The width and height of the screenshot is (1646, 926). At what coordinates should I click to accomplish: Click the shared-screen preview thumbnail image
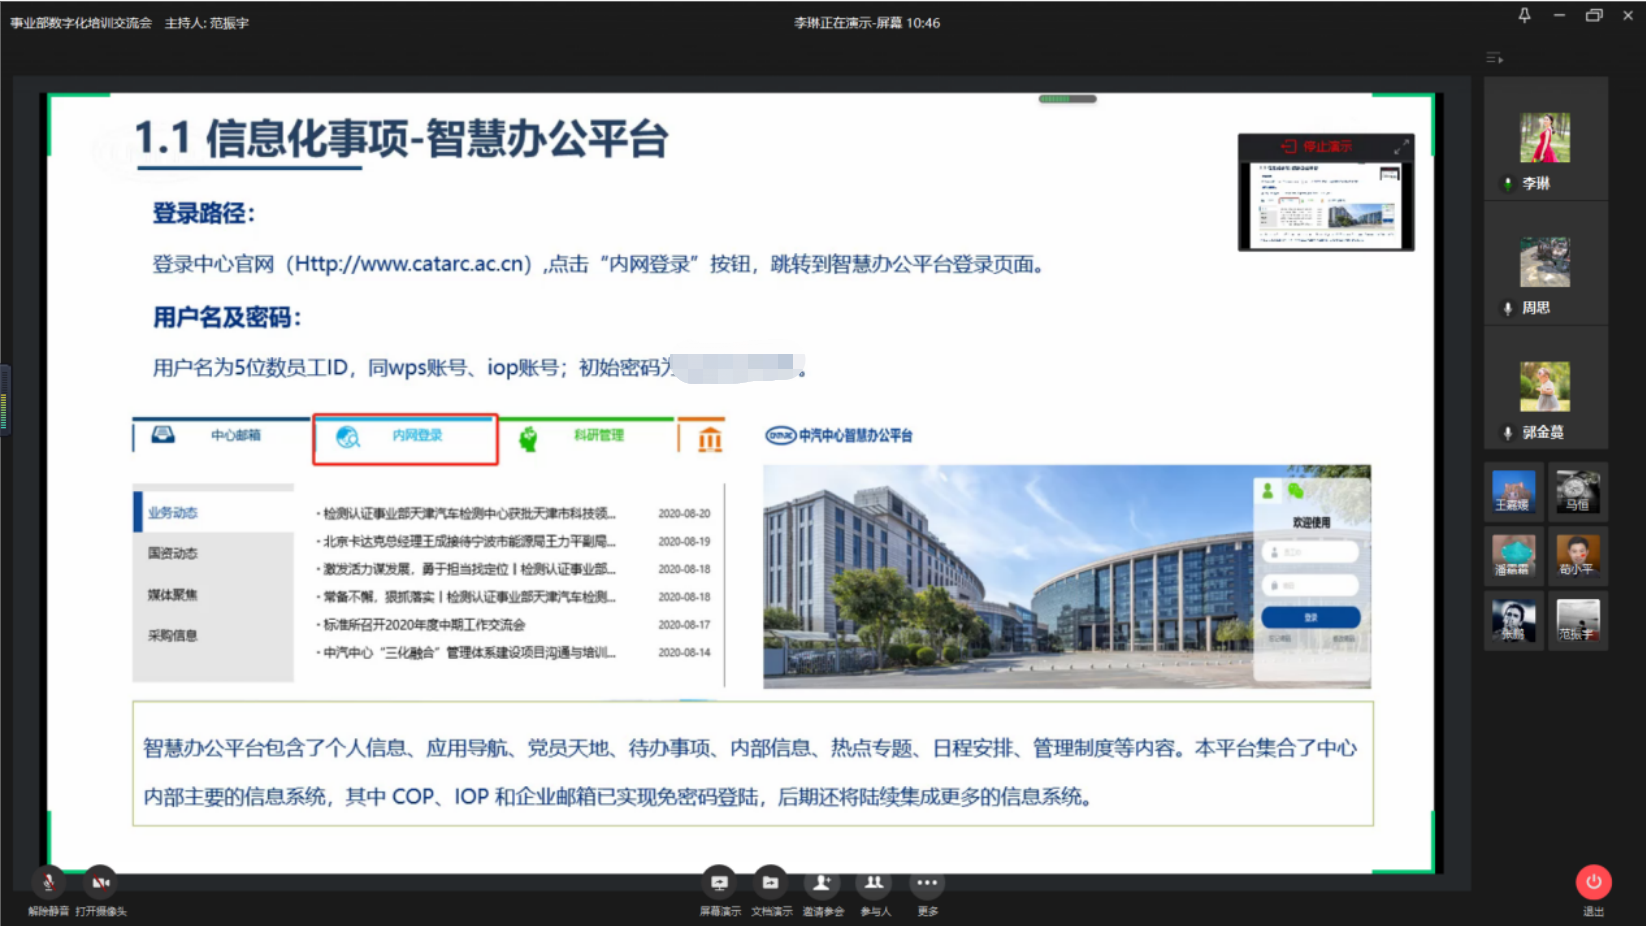(1326, 204)
